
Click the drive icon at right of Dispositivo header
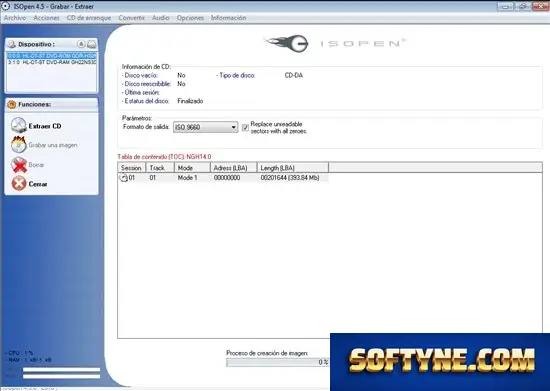click(92, 44)
